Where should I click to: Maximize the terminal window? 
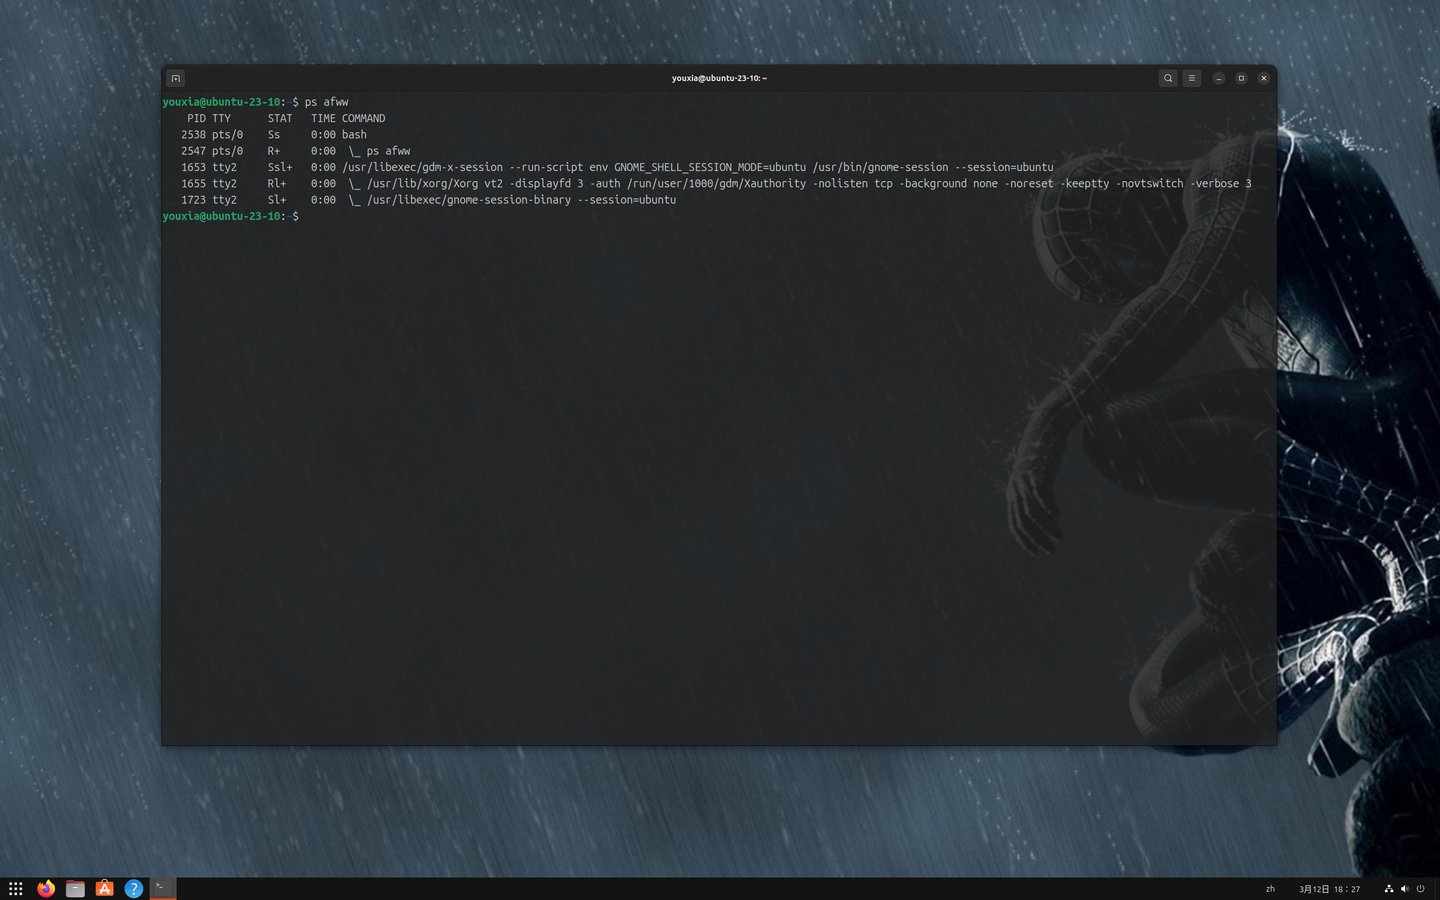click(x=1241, y=77)
